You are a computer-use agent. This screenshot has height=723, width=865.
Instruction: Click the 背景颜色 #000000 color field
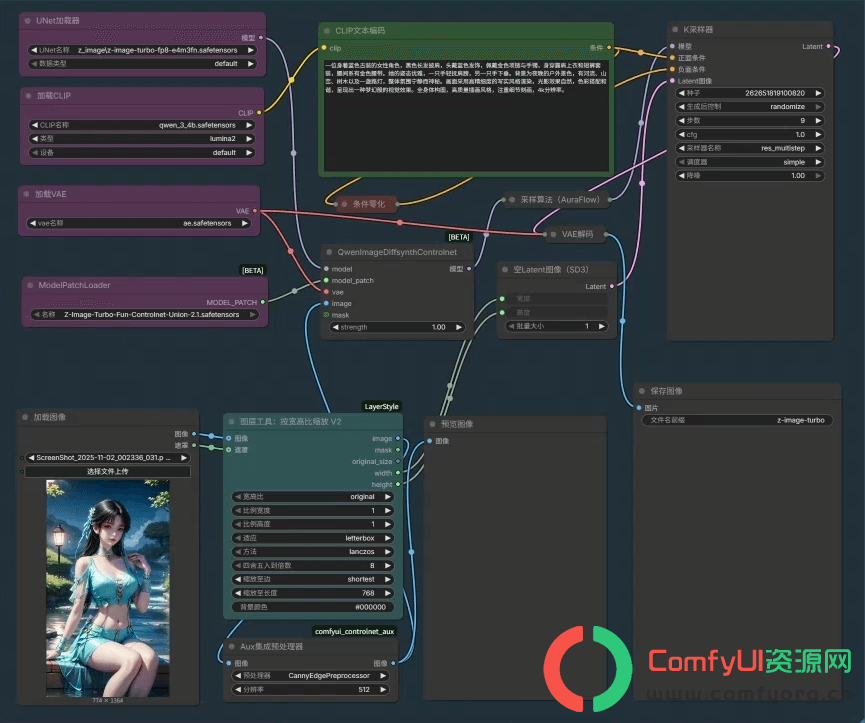click(x=312, y=607)
